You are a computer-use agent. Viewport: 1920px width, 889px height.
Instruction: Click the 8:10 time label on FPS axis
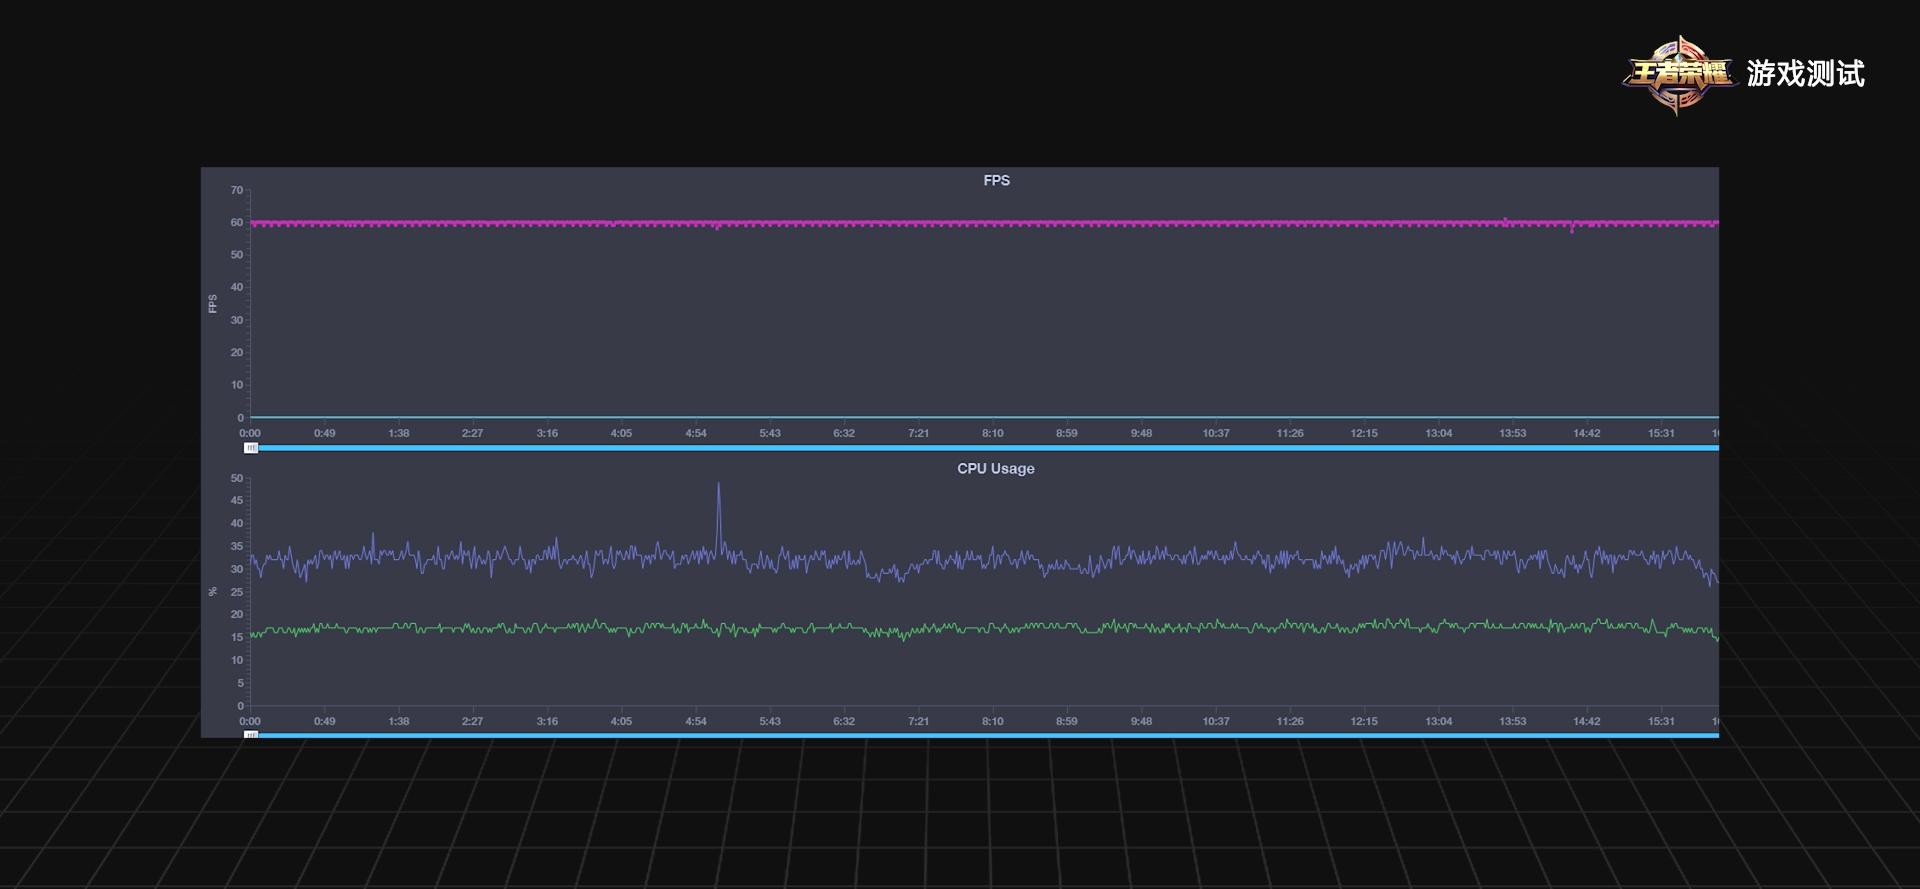[992, 433]
